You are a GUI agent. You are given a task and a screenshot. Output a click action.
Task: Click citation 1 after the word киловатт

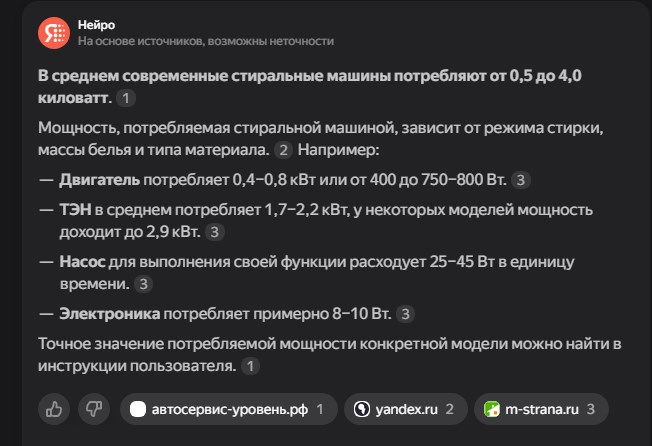point(126,99)
